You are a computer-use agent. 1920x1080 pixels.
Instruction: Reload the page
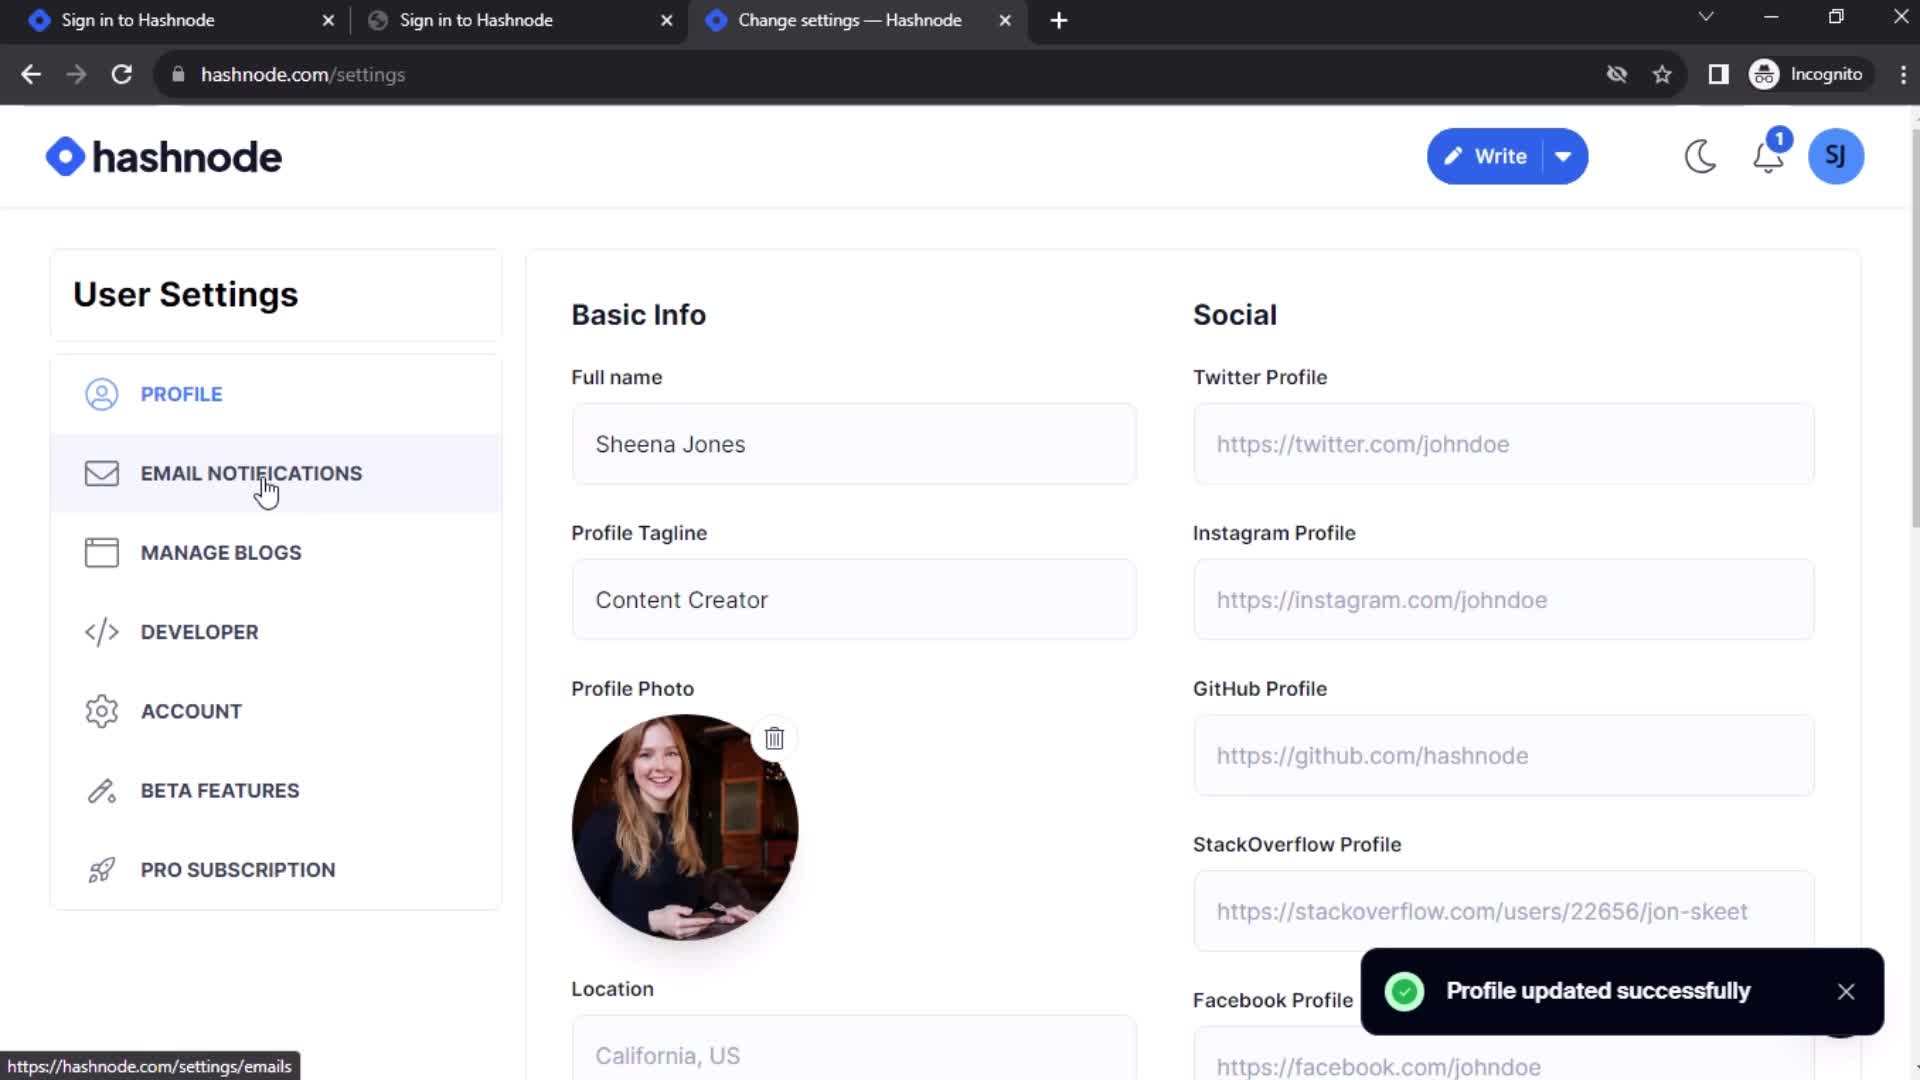pyautogui.click(x=121, y=74)
